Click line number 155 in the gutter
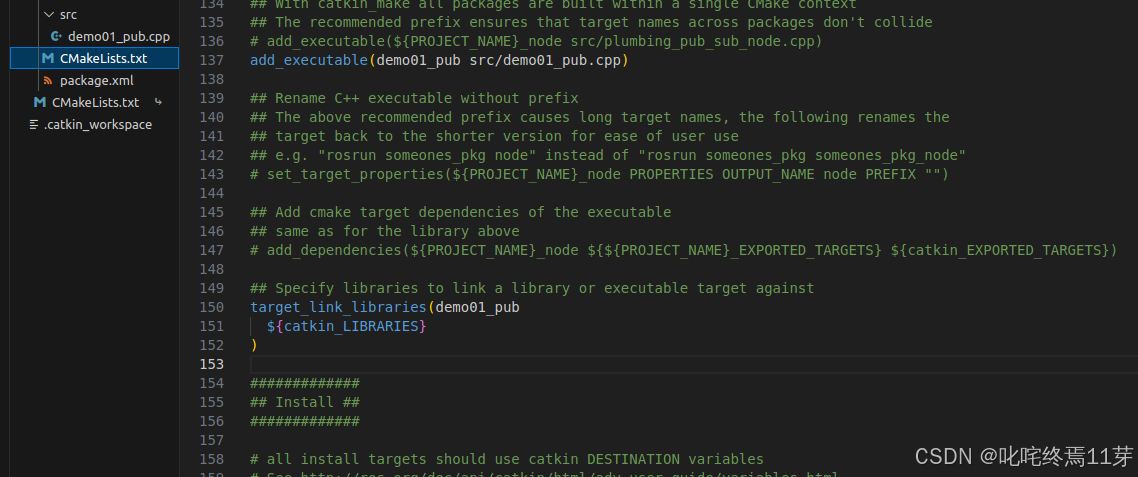This screenshot has width=1138, height=477. (210, 401)
